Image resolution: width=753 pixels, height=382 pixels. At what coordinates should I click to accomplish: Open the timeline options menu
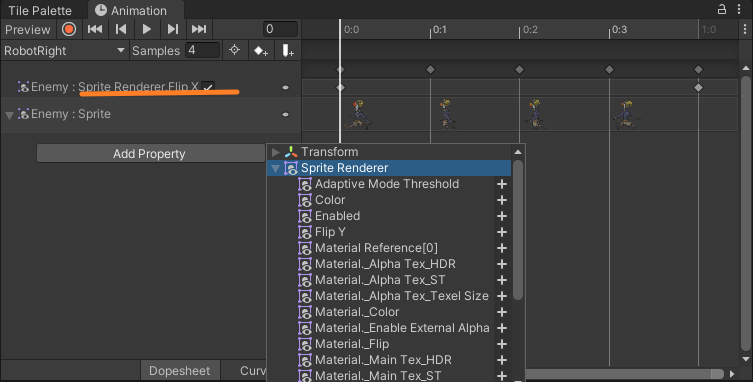(x=745, y=29)
